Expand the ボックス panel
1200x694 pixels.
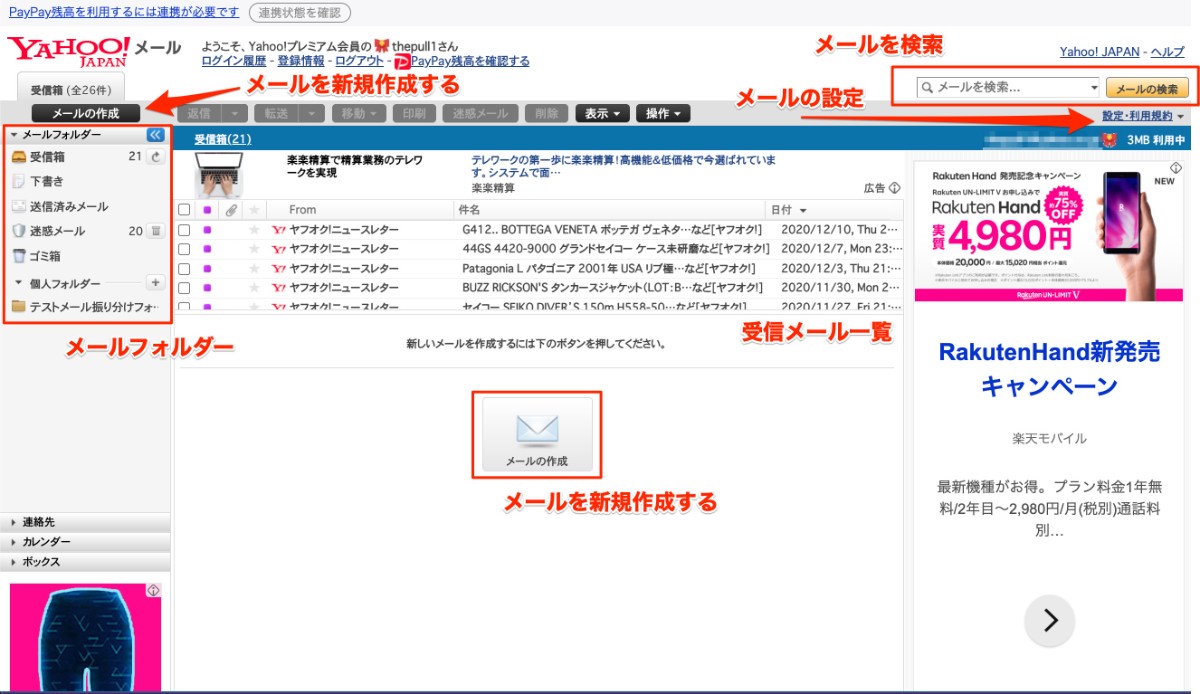tap(85, 562)
